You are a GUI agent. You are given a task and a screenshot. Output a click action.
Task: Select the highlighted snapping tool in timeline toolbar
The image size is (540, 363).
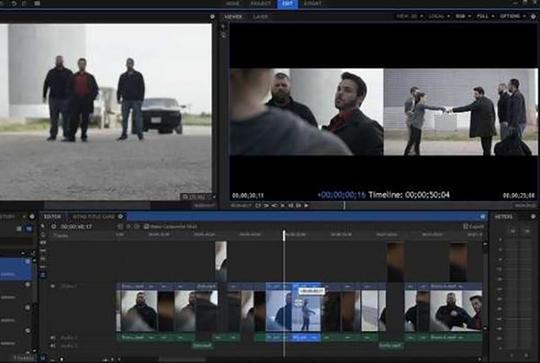tap(43, 275)
